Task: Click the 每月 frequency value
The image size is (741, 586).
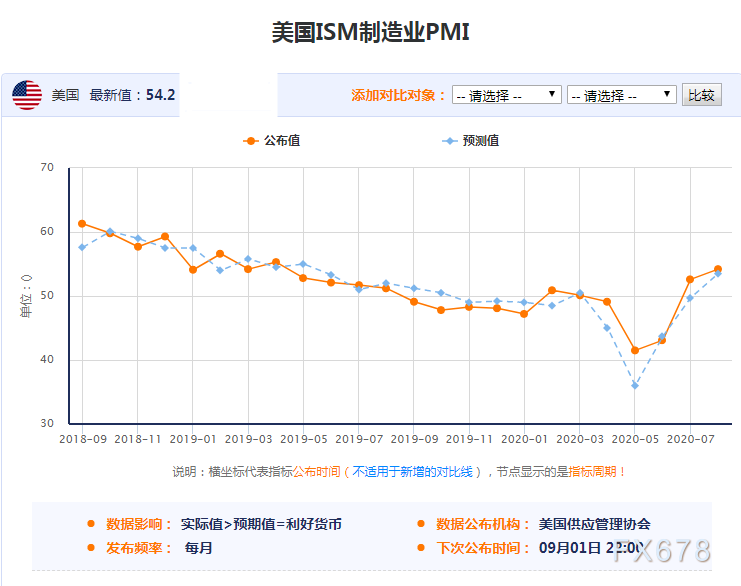Action: coord(198,548)
